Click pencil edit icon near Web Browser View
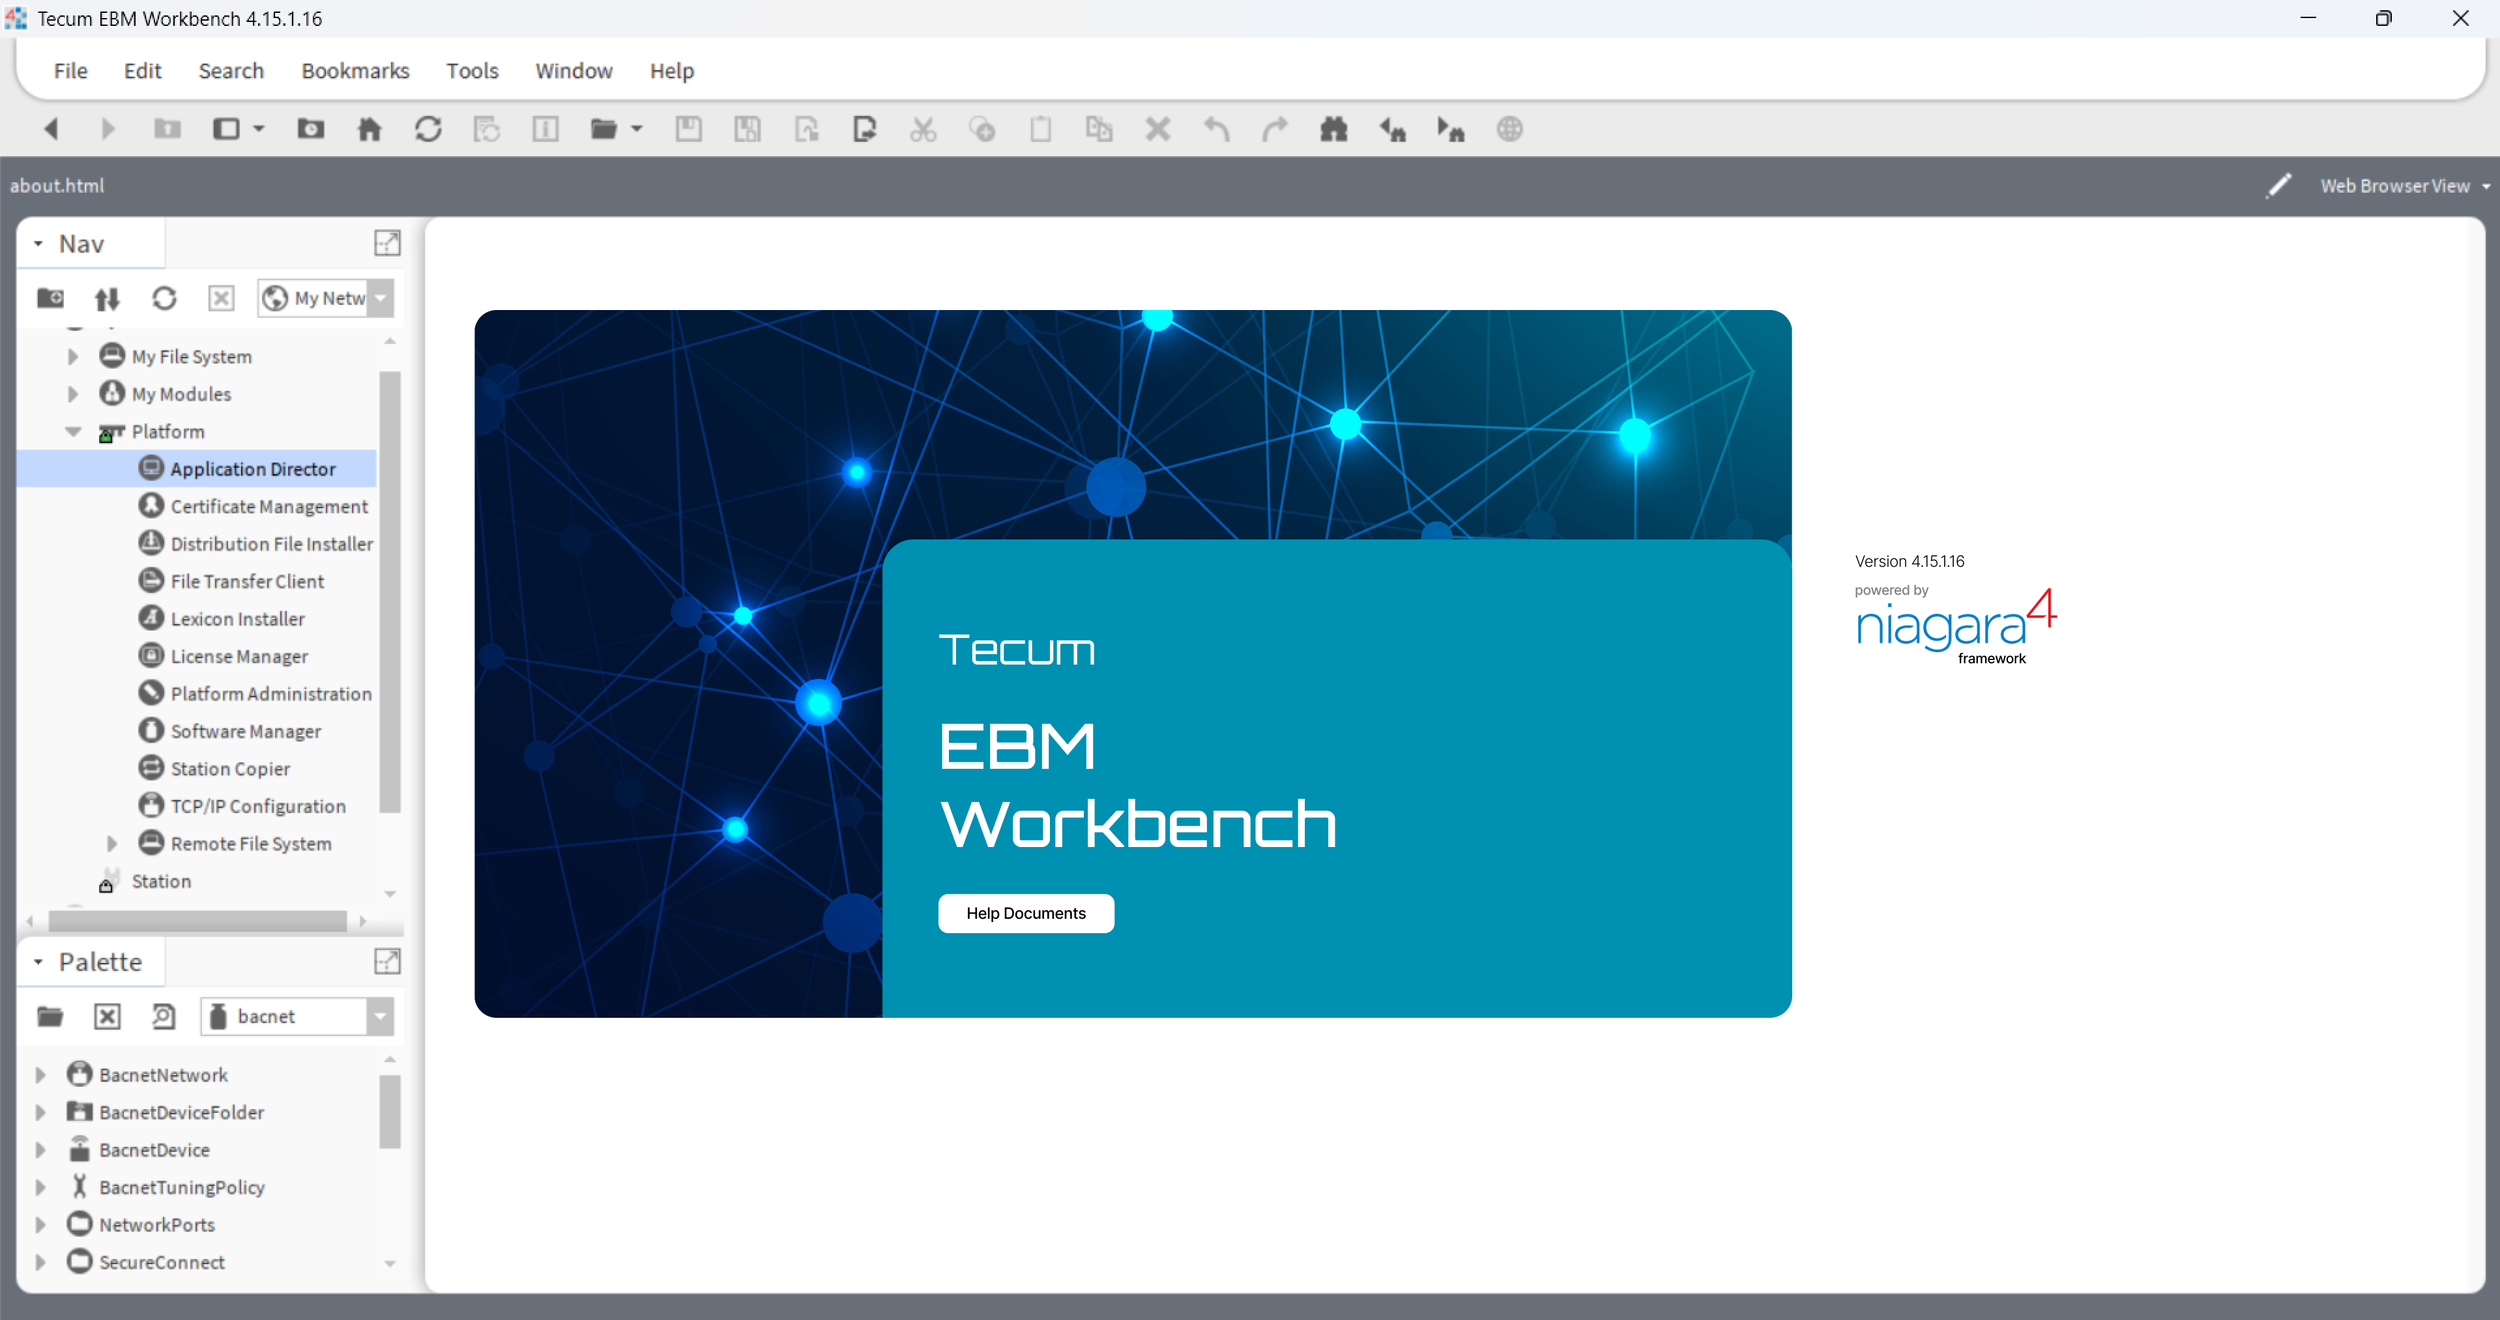The width and height of the screenshot is (2500, 1320). pyautogui.click(x=2278, y=186)
